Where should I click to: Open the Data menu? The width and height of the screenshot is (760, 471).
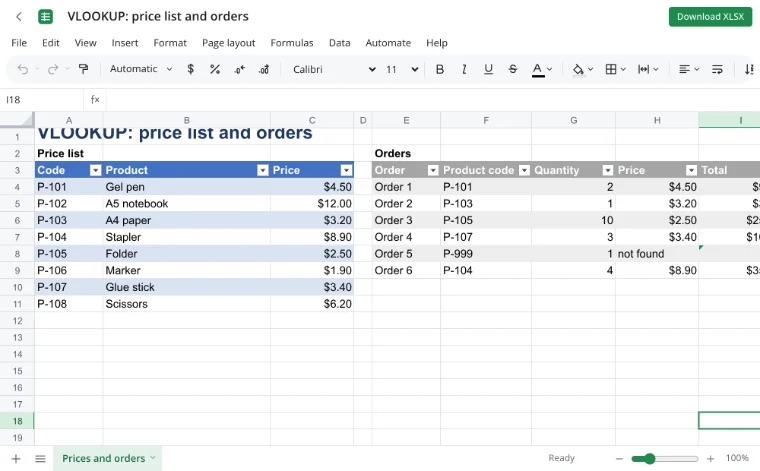[339, 43]
